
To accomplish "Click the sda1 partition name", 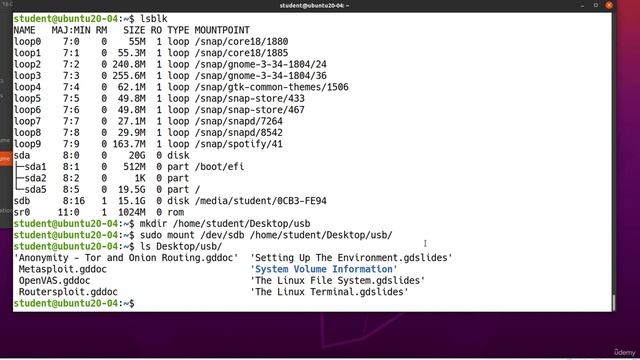I will (36, 167).
